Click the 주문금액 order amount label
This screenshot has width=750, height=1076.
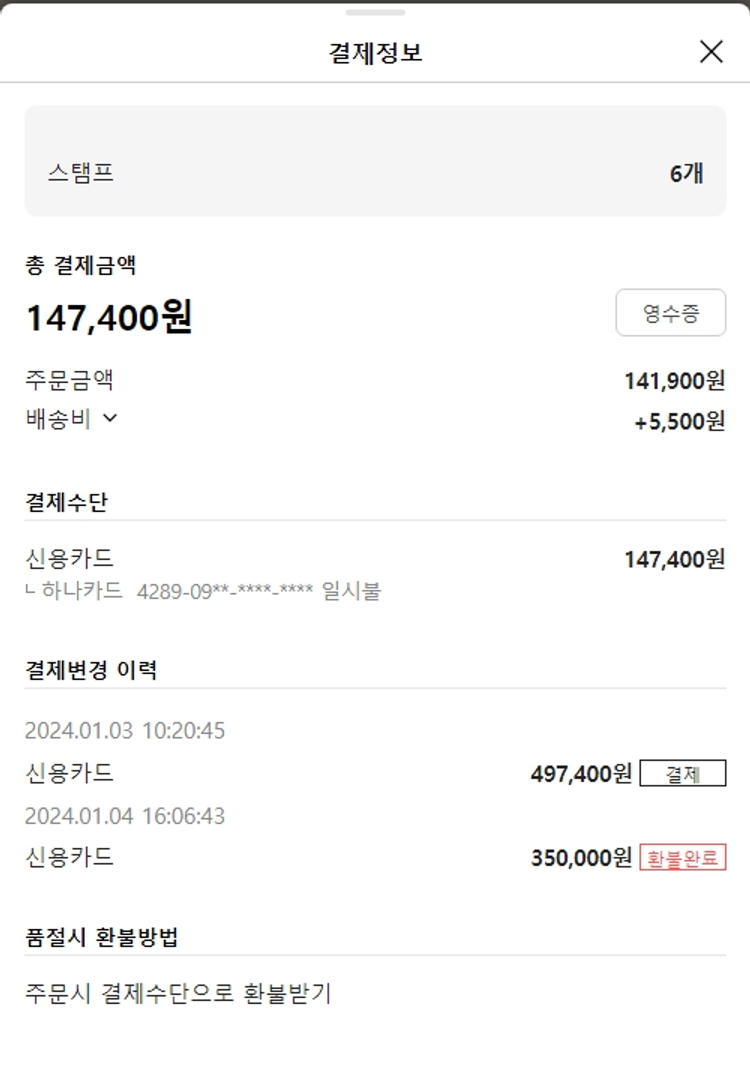(69, 380)
